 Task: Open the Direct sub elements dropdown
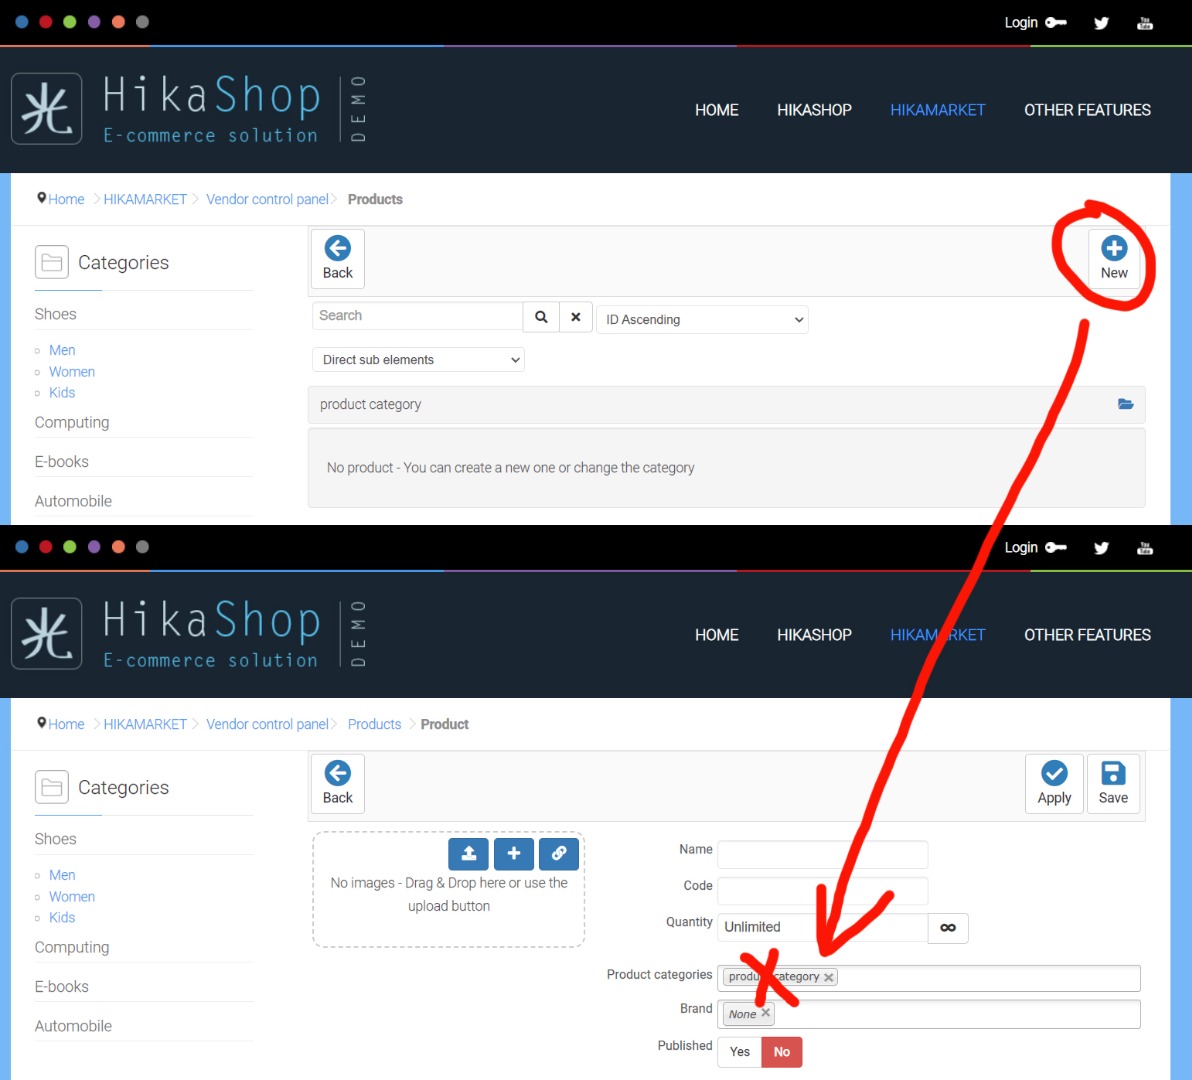418,359
